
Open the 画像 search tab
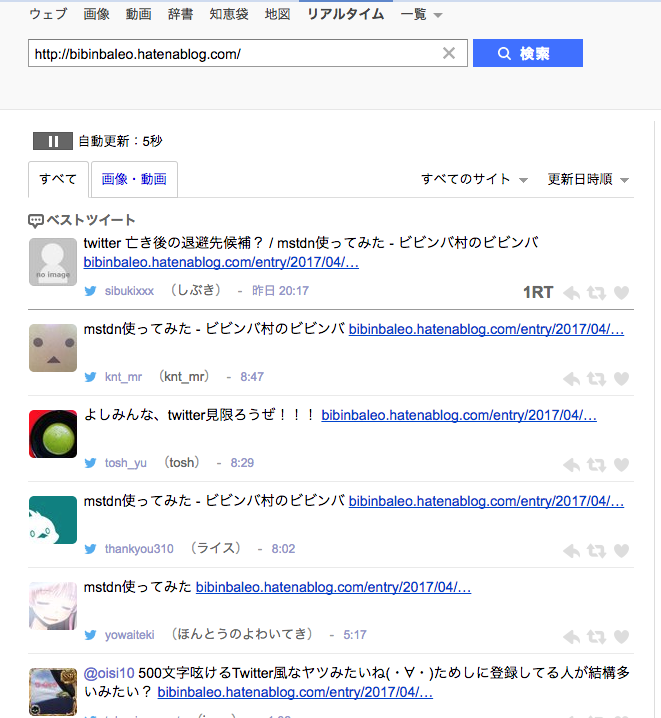(97, 14)
